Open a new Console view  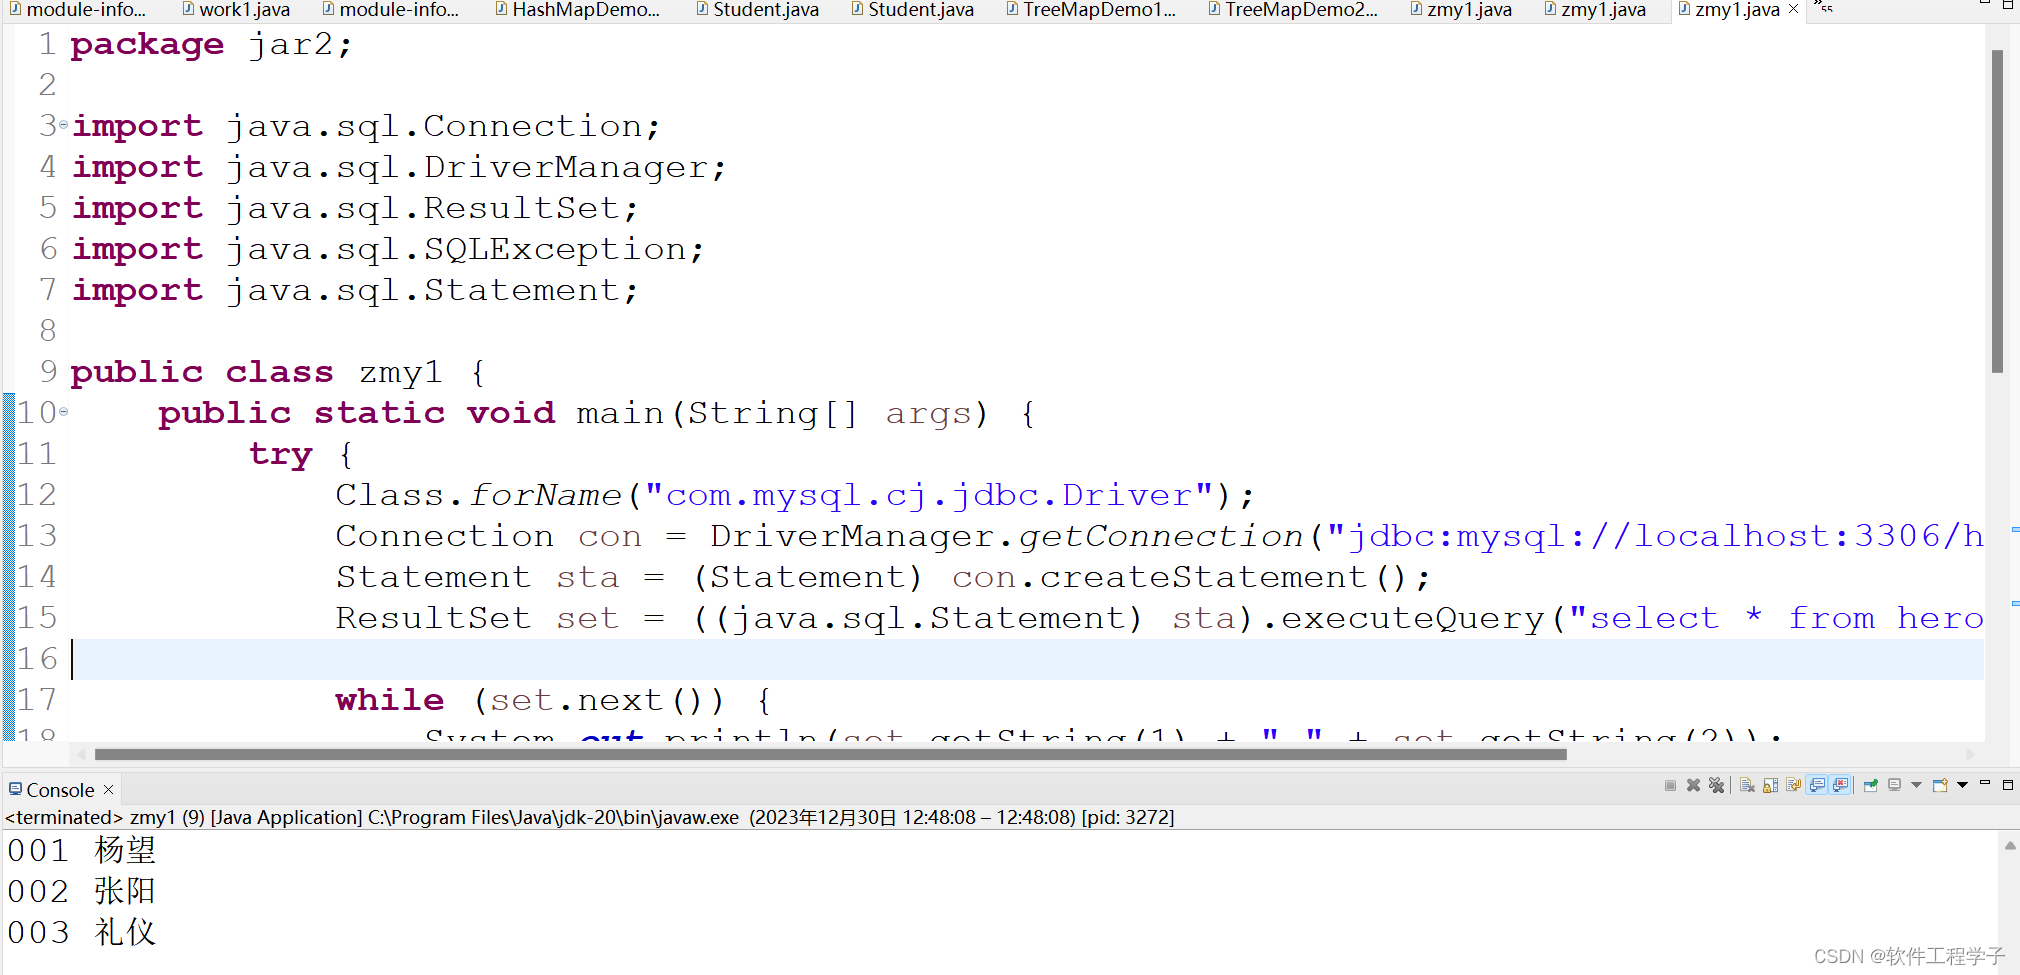click(1940, 786)
